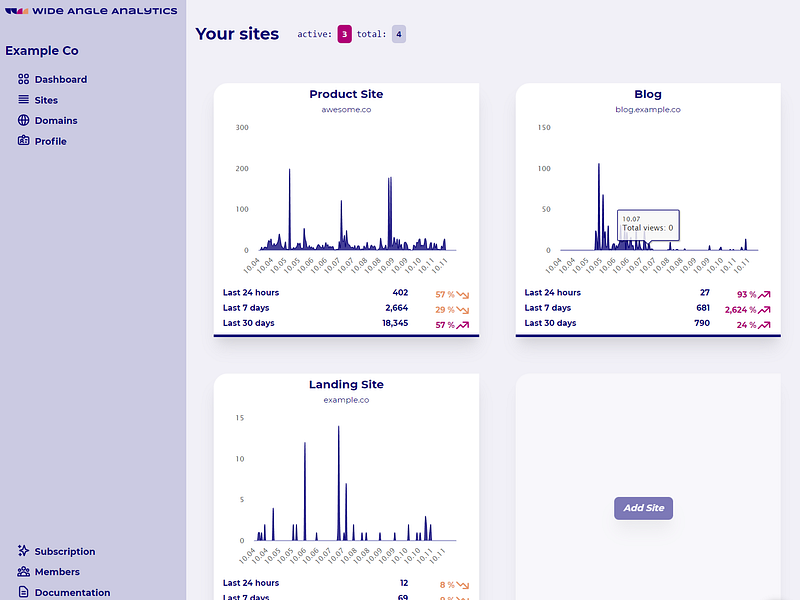Image resolution: width=800 pixels, height=600 pixels.
Task: Click the Example Co company name
Action: point(42,50)
